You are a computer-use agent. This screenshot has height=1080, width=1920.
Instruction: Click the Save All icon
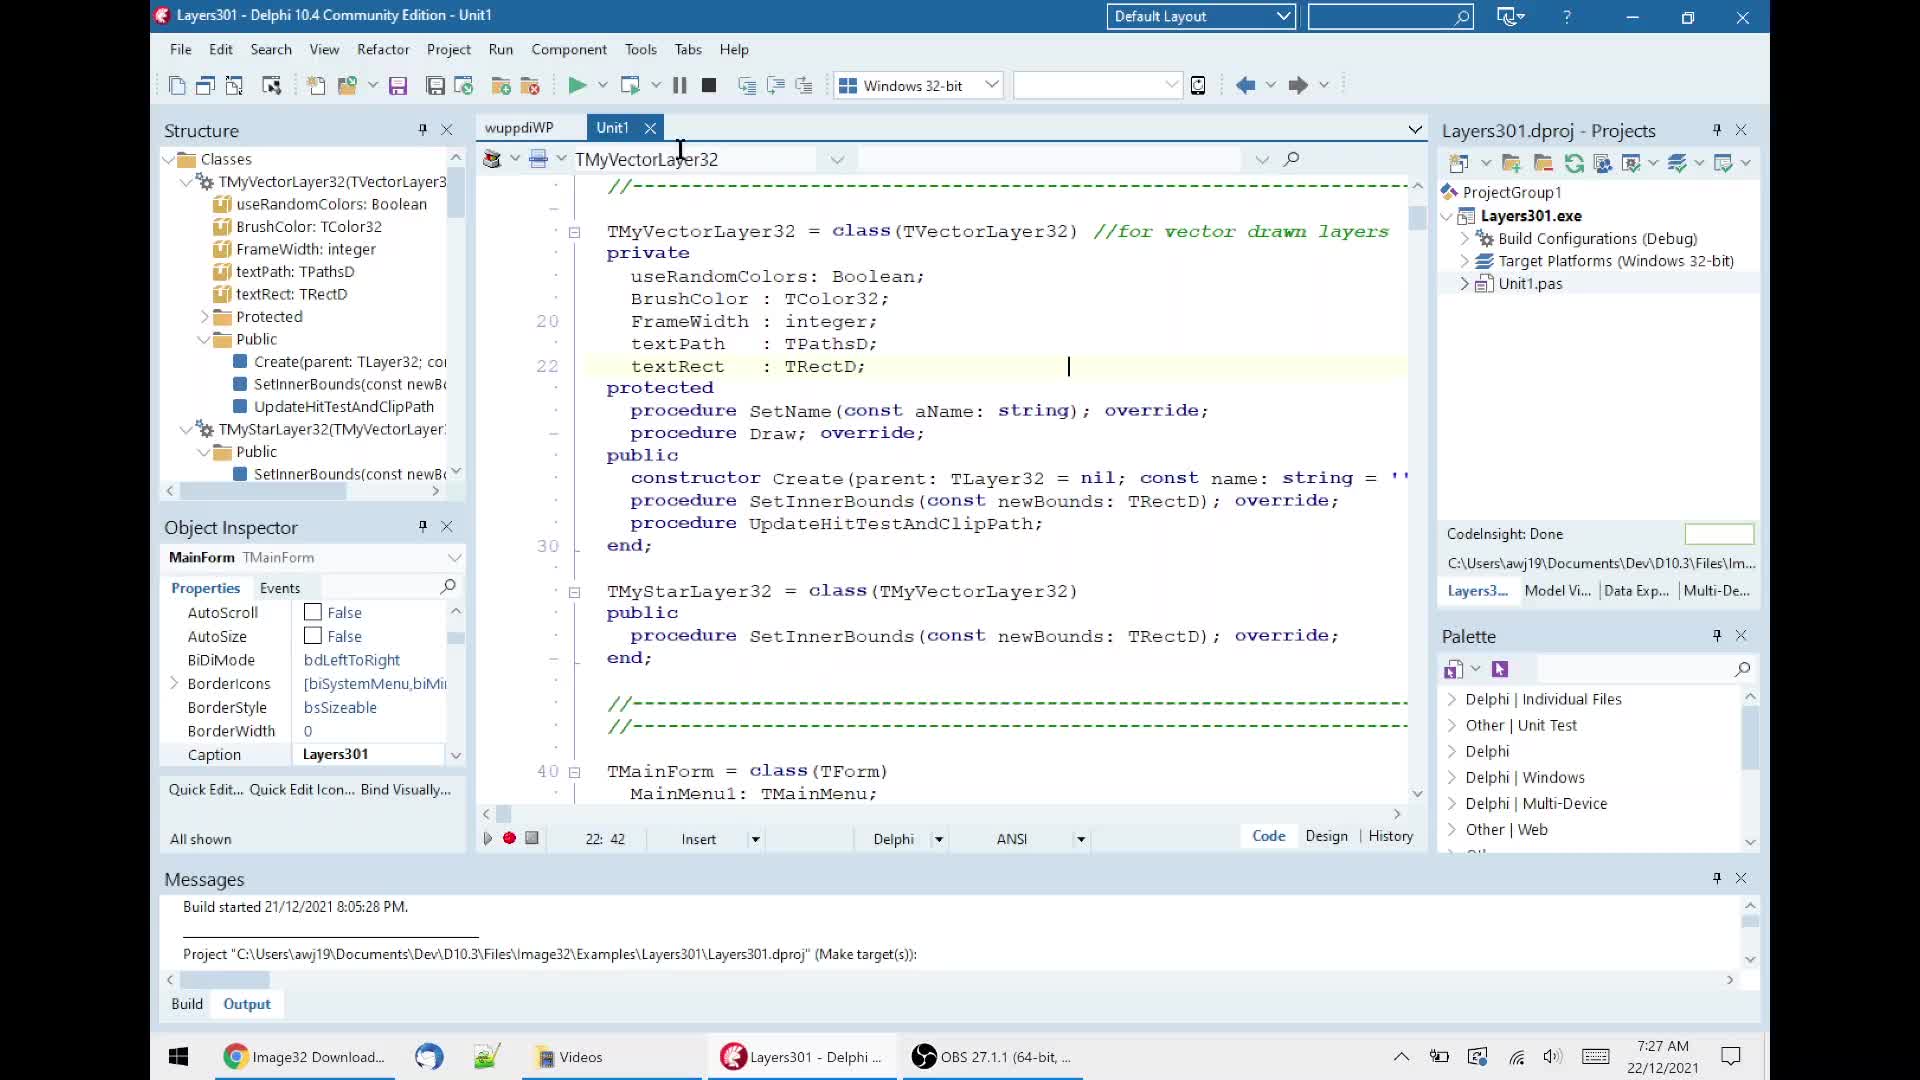(435, 85)
